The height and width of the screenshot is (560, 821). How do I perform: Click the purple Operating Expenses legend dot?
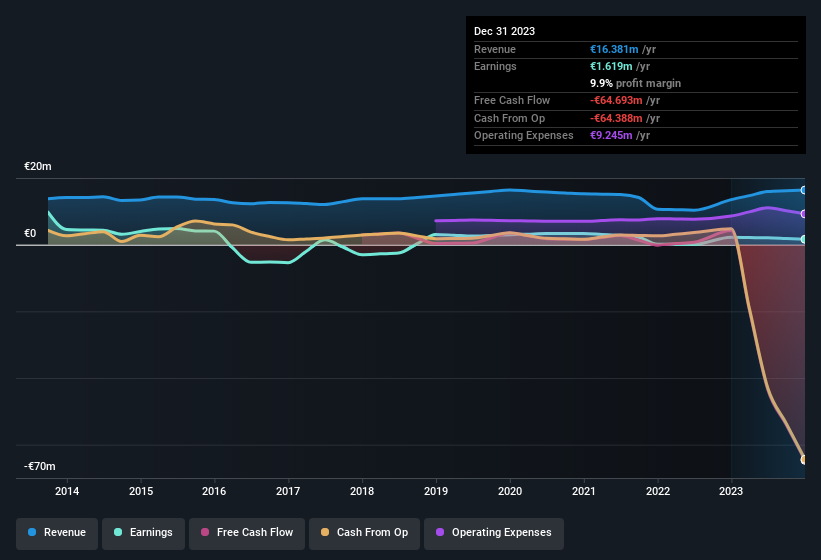coord(440,532)
